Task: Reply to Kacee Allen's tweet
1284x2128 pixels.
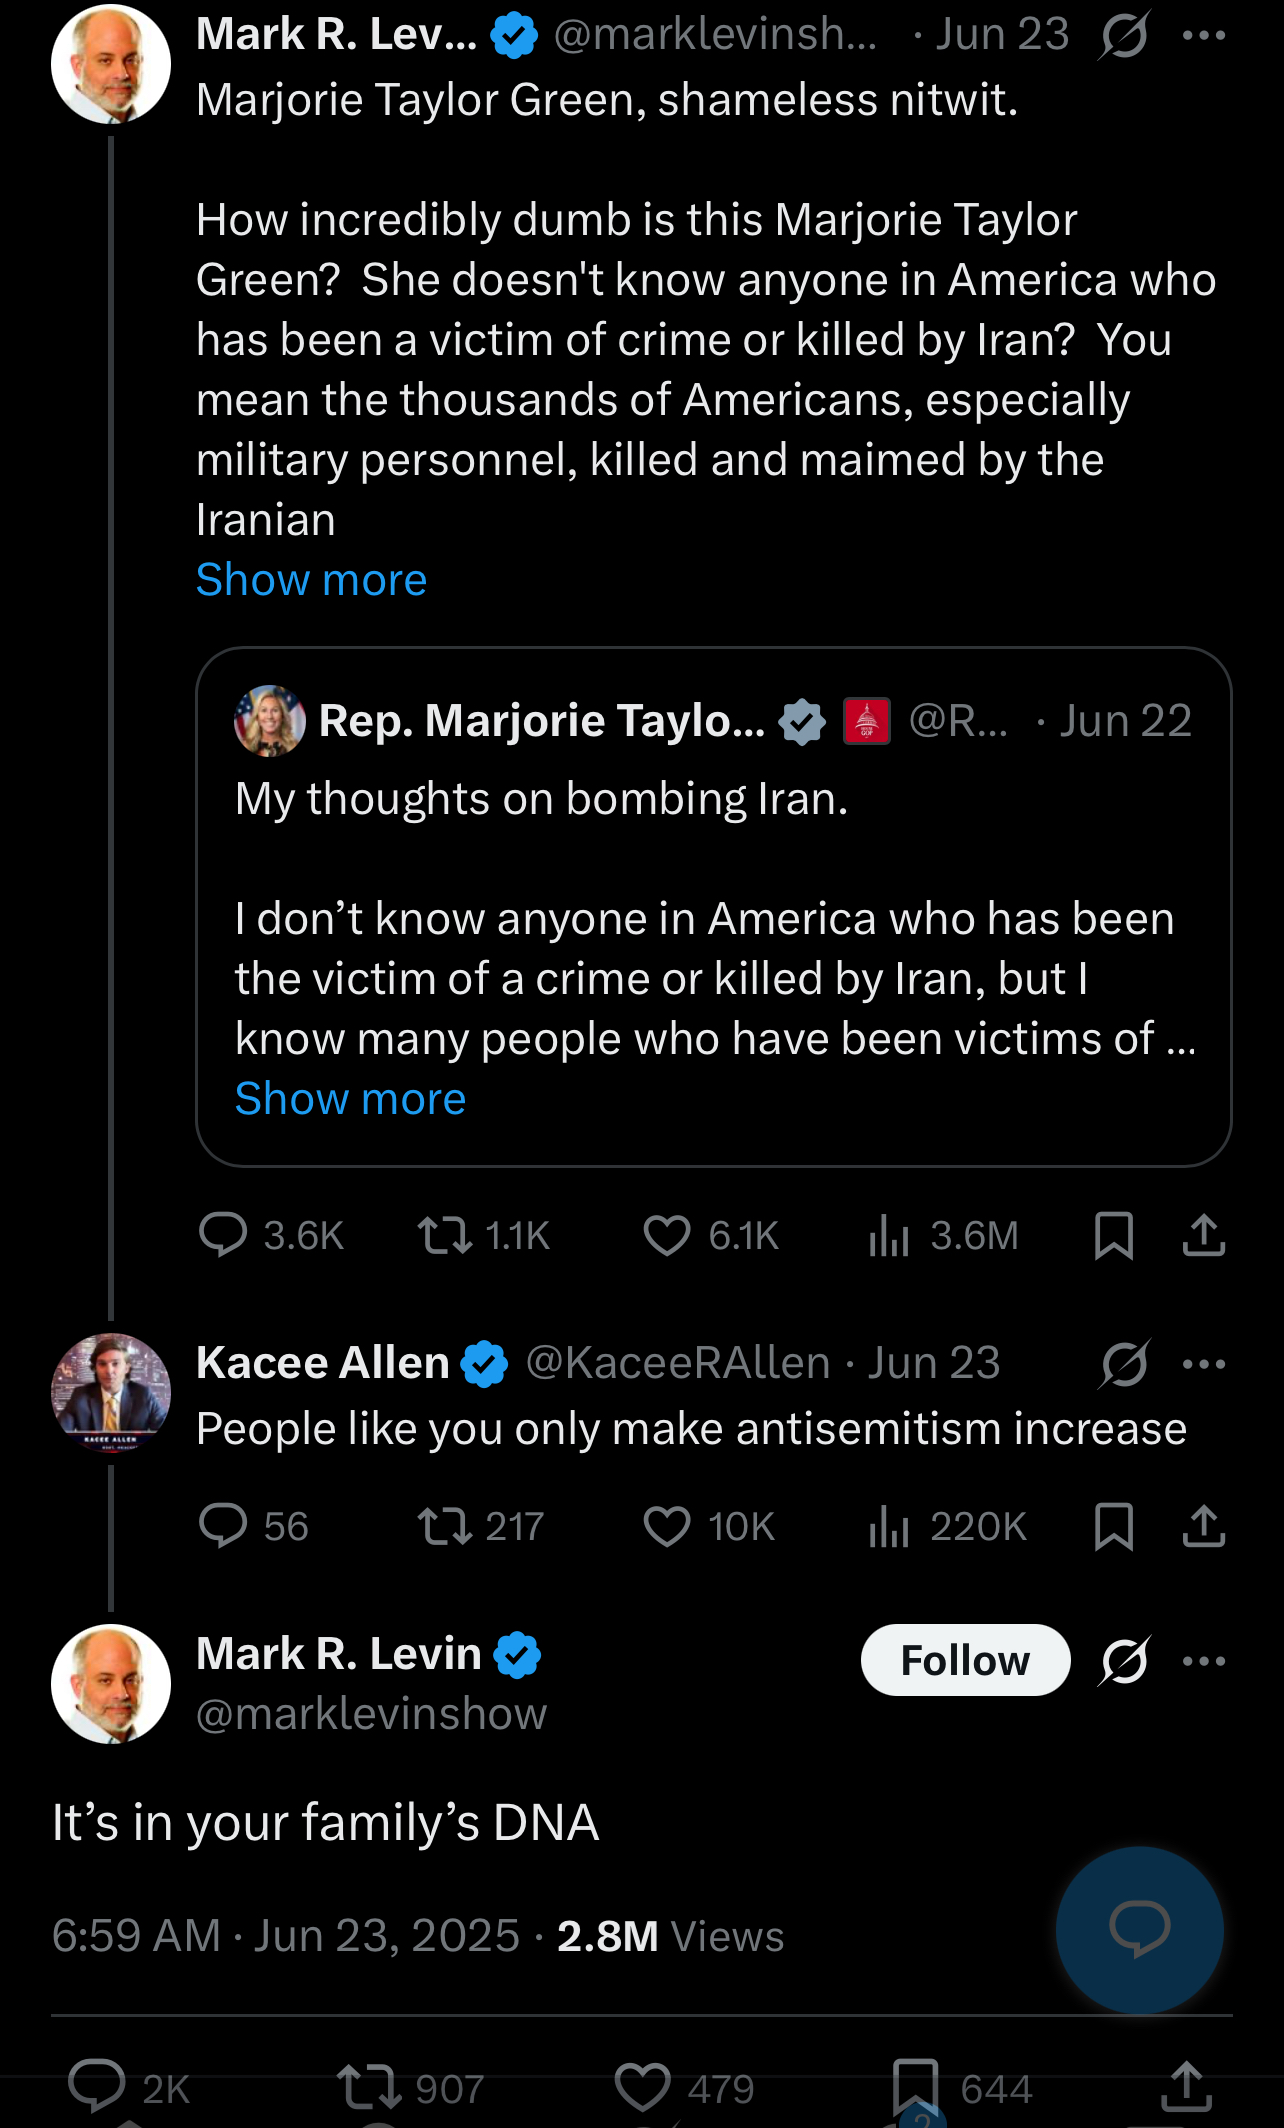Action: pyautogui.click(x=223, y=1526)
